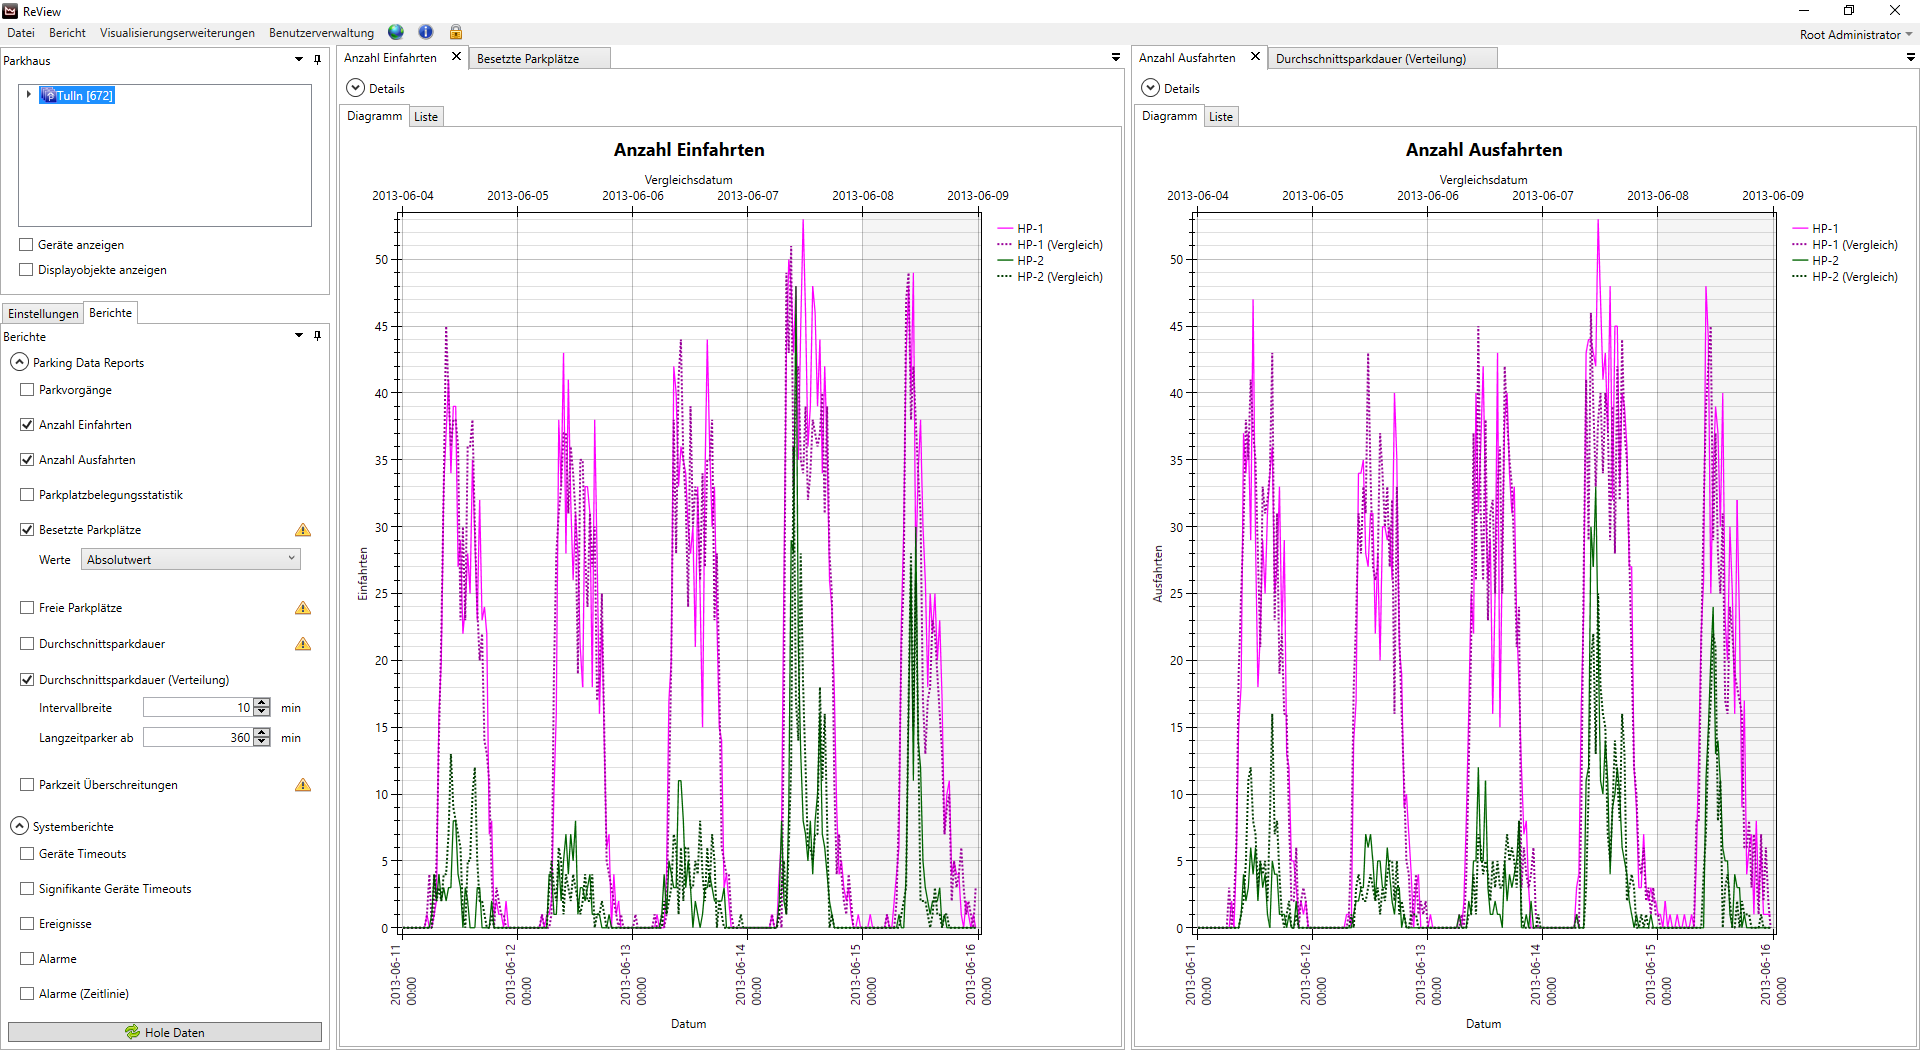This screenshot has width=1920, height=1050.
Task: Click the padlock icon in the menu bar
Action: [456, 32]
